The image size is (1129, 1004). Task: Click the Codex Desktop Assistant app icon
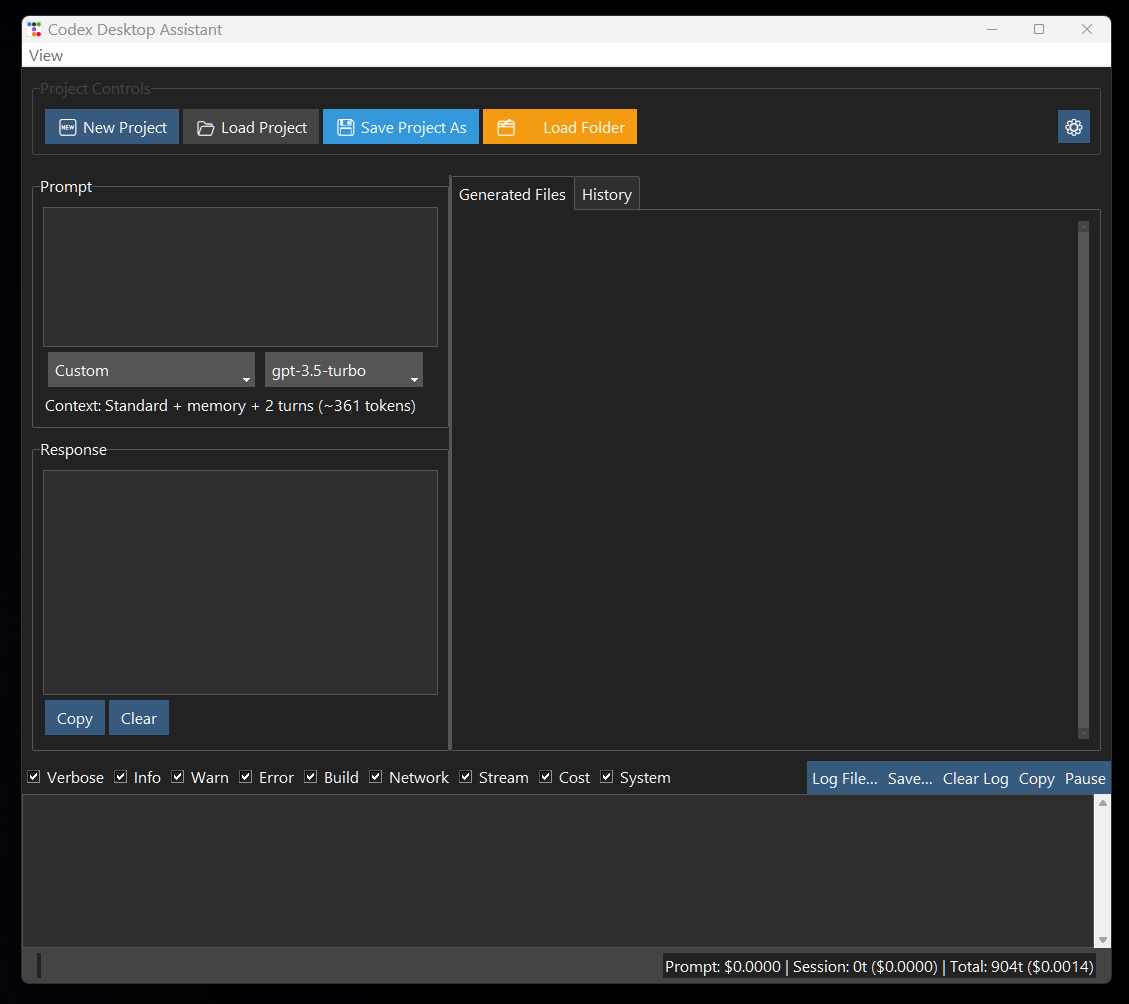[x=35, y=29]
